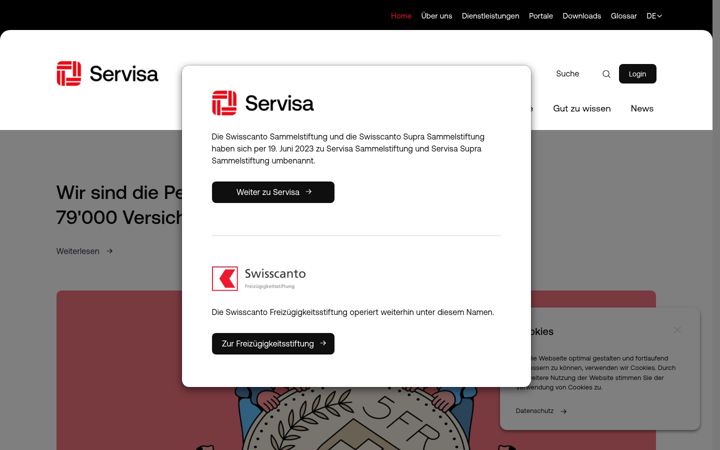The width and height of the screenshot is (720, 450).
Task: Close the cookies notice with the X
Action: [x=677, y=330]
